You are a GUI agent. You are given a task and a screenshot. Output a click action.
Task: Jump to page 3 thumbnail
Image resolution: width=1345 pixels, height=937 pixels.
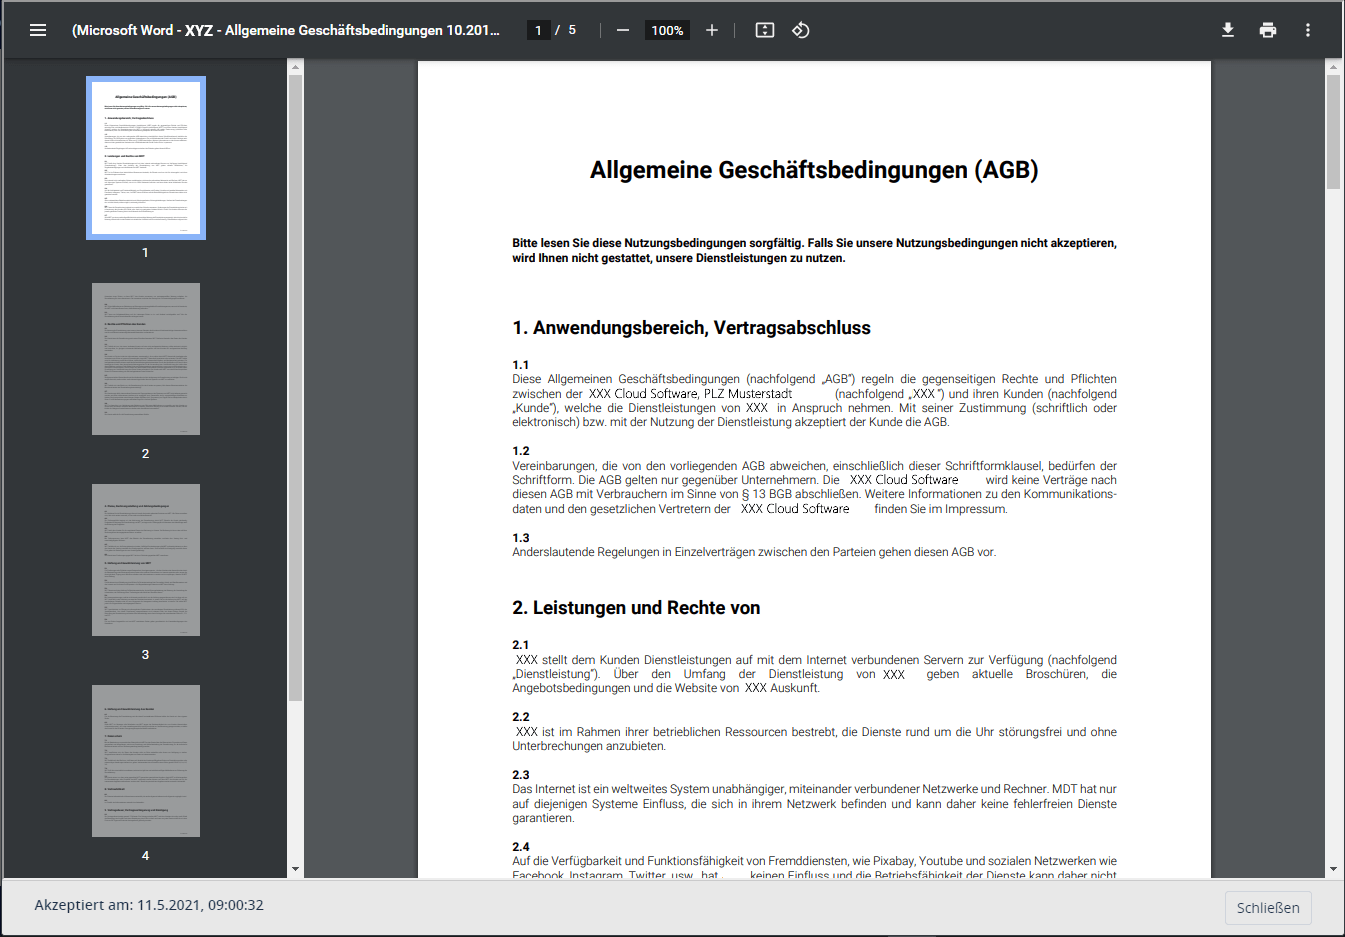[x=146, y=560]
